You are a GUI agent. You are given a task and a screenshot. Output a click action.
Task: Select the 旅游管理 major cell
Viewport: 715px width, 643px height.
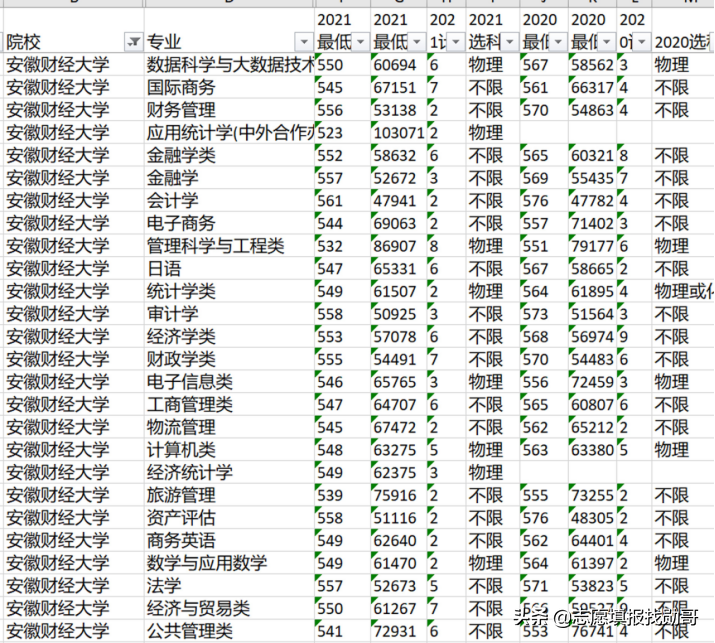229,495
